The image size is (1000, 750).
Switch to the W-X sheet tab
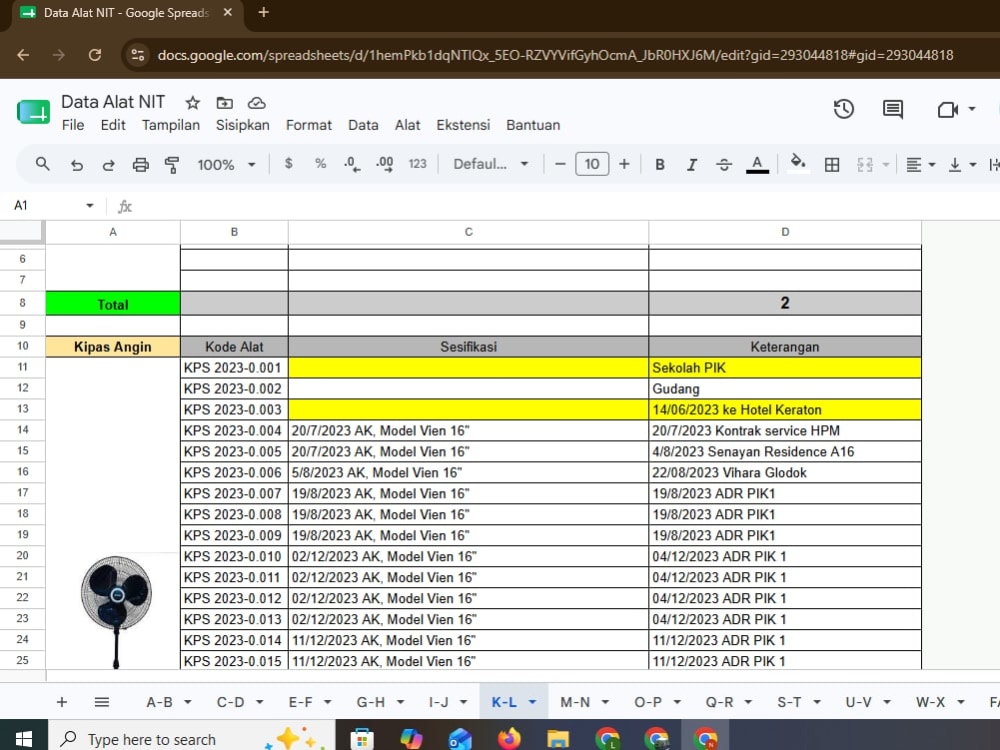pyautogui.click(x=930, y=702)
